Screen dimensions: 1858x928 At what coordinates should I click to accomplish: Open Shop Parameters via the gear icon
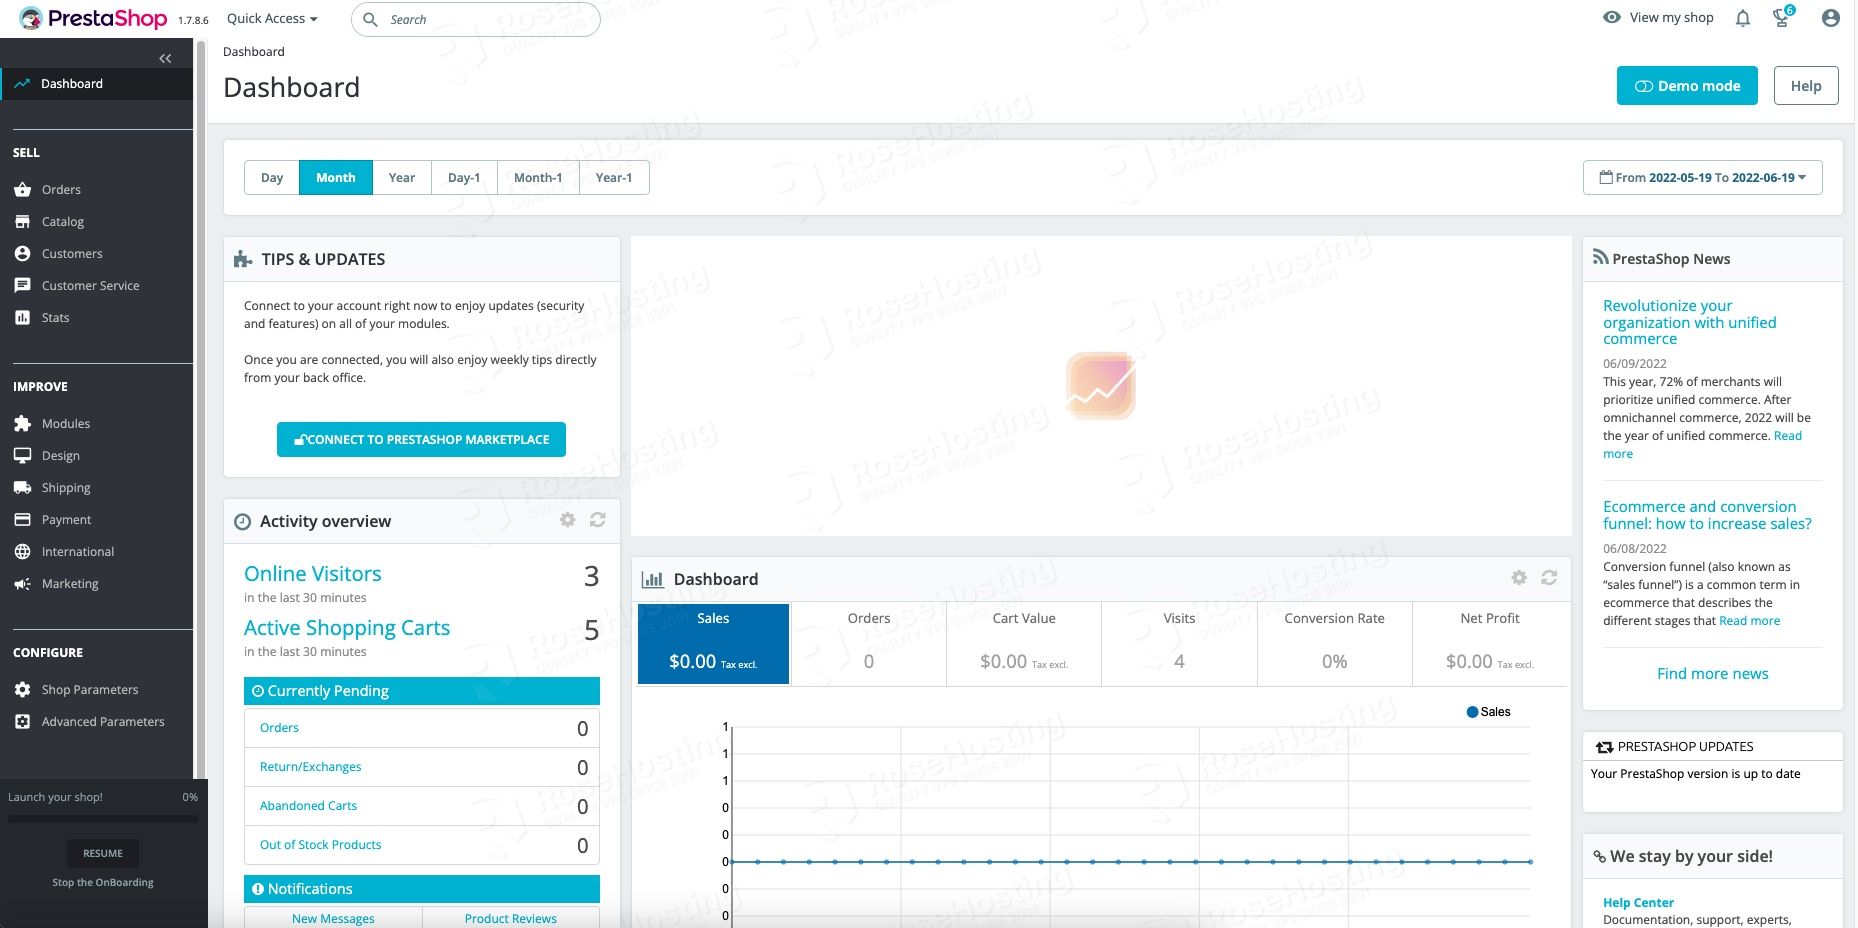[x=20, y=689]
